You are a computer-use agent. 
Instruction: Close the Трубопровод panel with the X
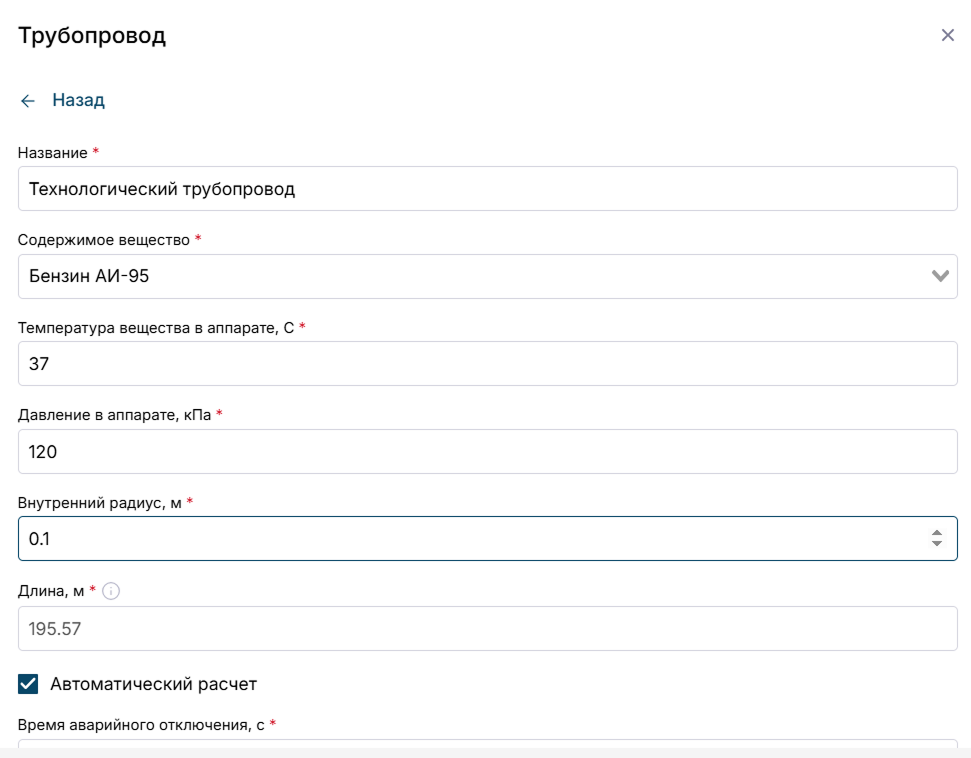tap(947, 35)
